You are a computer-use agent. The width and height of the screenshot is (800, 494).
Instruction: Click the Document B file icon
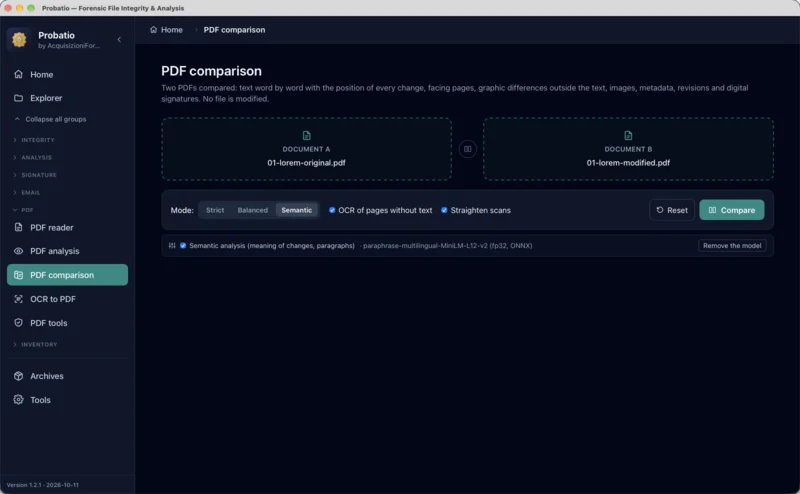click(628, 136)
